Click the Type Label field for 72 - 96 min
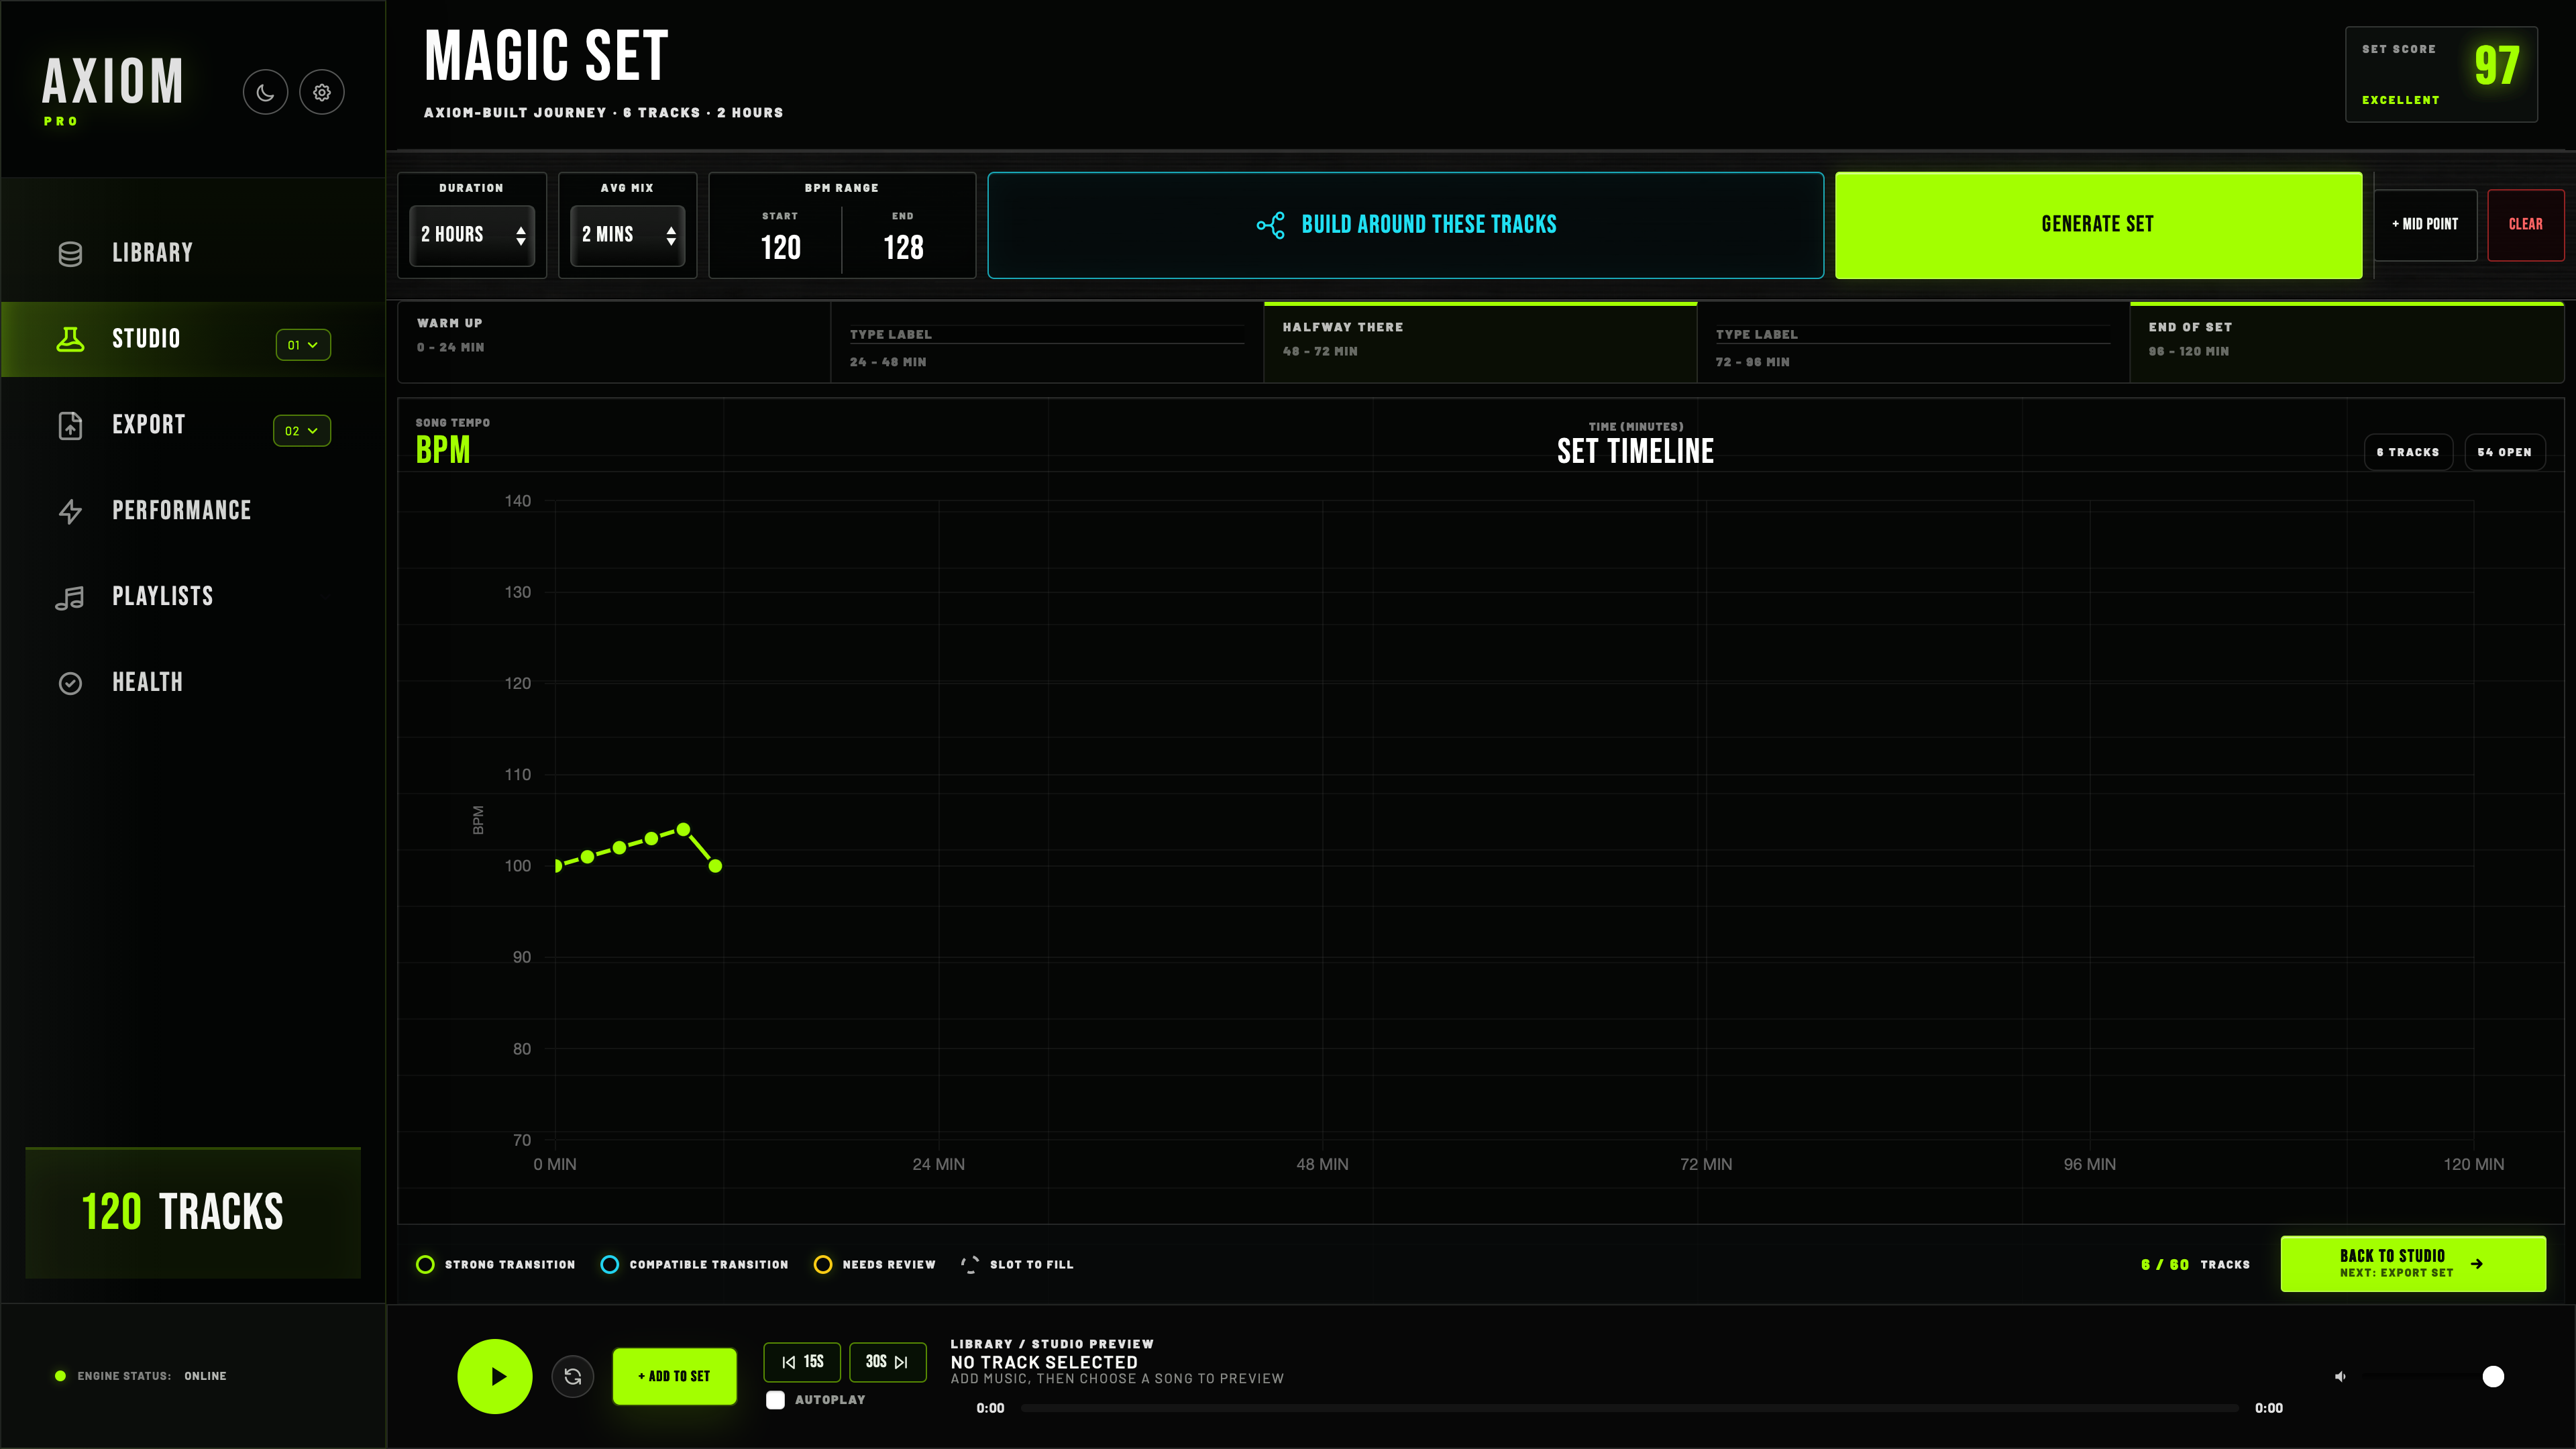Image resolution: width=2576 pixels, height=1449 pixels. 1912,334
